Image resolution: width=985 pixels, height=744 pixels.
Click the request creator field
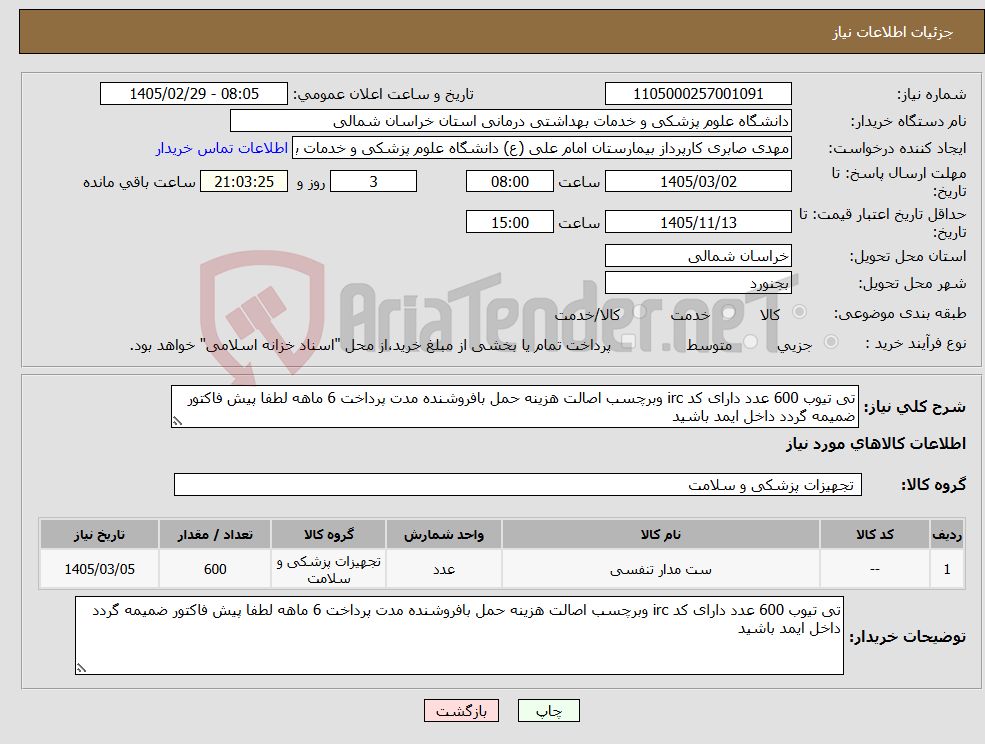pos(542,148)
